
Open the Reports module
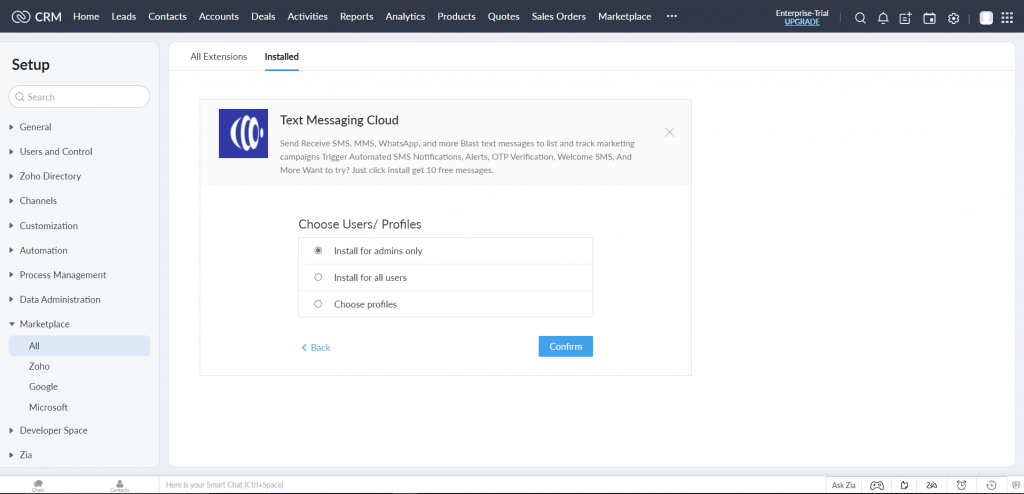(x=357, y=16)
